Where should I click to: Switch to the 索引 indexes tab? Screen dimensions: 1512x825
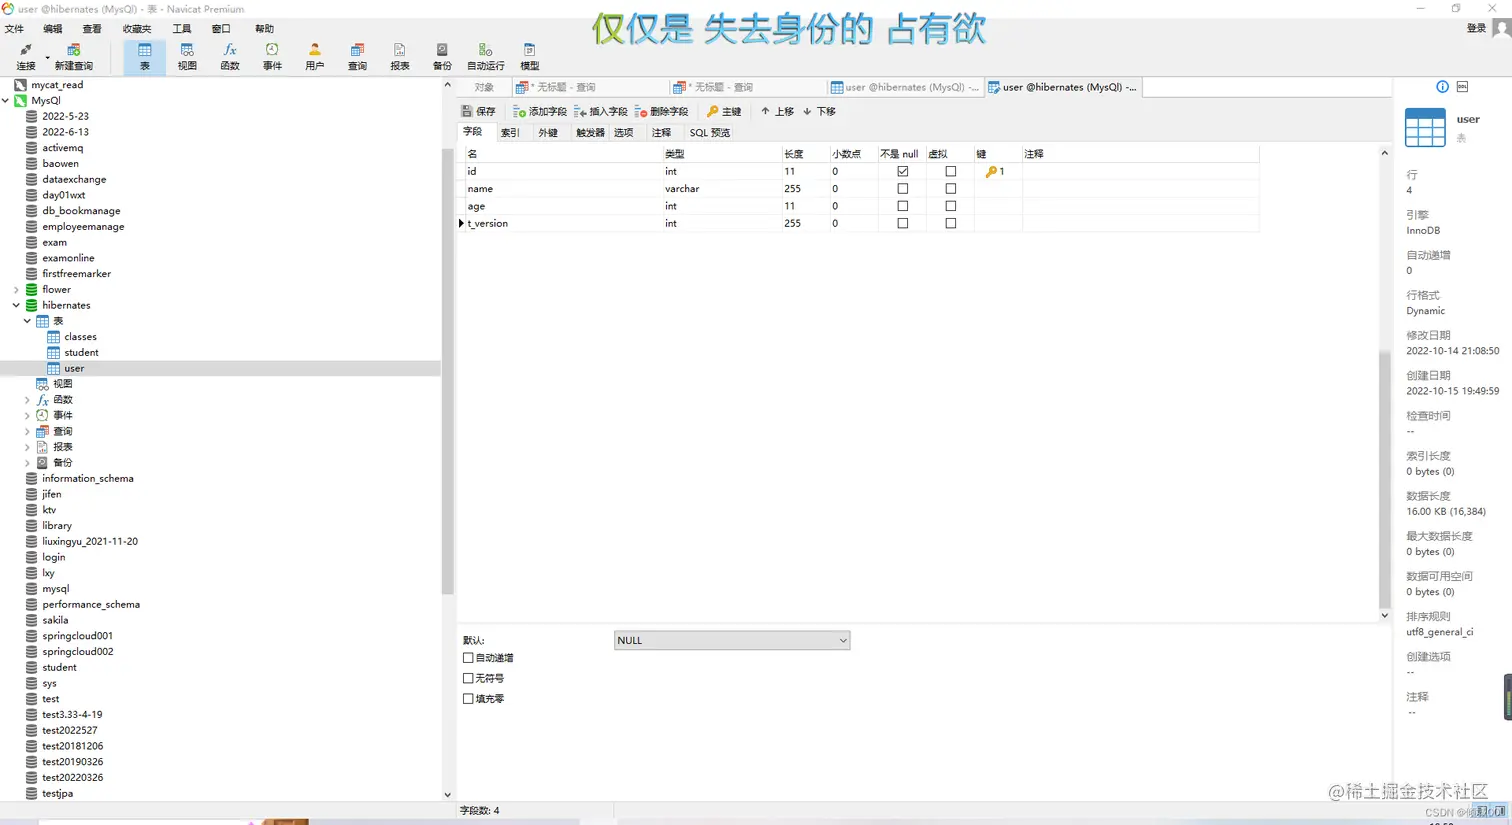510,132
